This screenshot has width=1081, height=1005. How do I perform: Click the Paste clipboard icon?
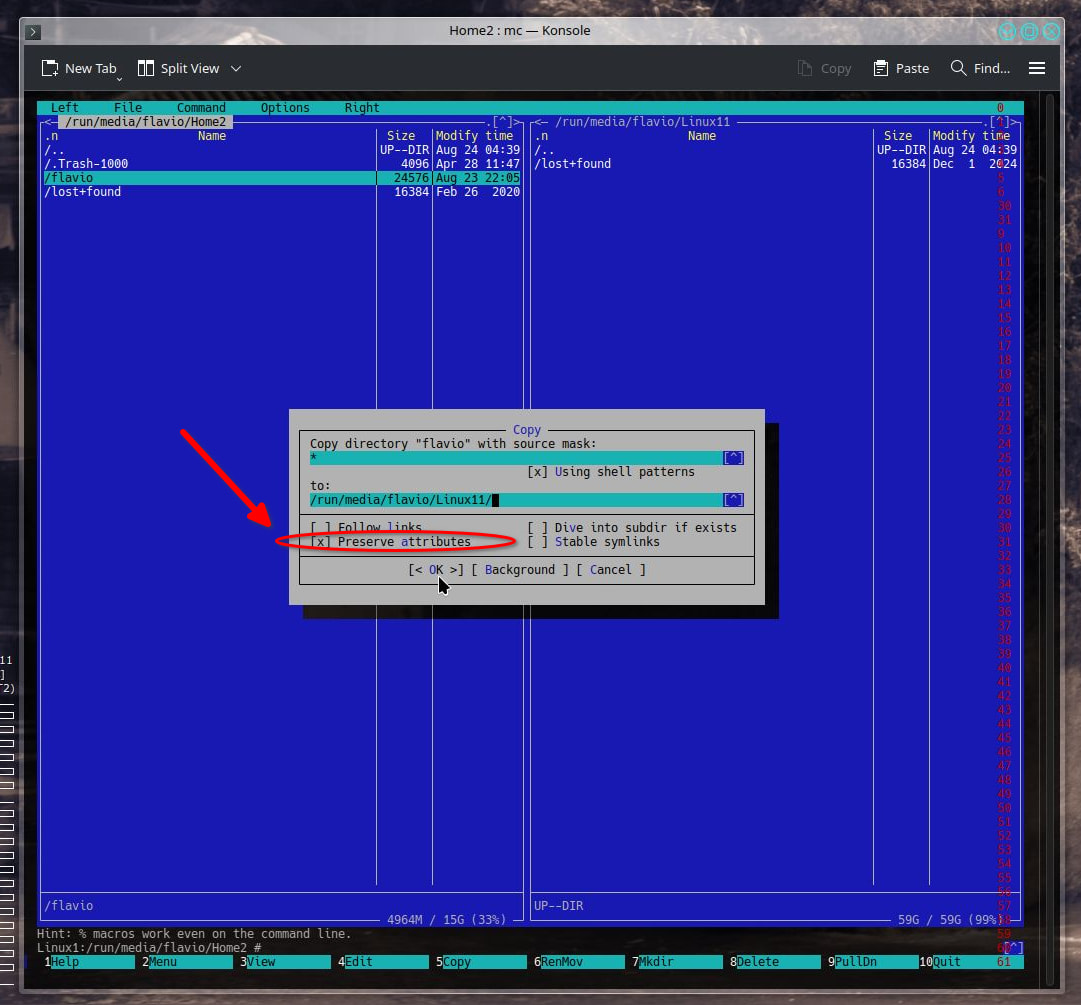point(881,68)
